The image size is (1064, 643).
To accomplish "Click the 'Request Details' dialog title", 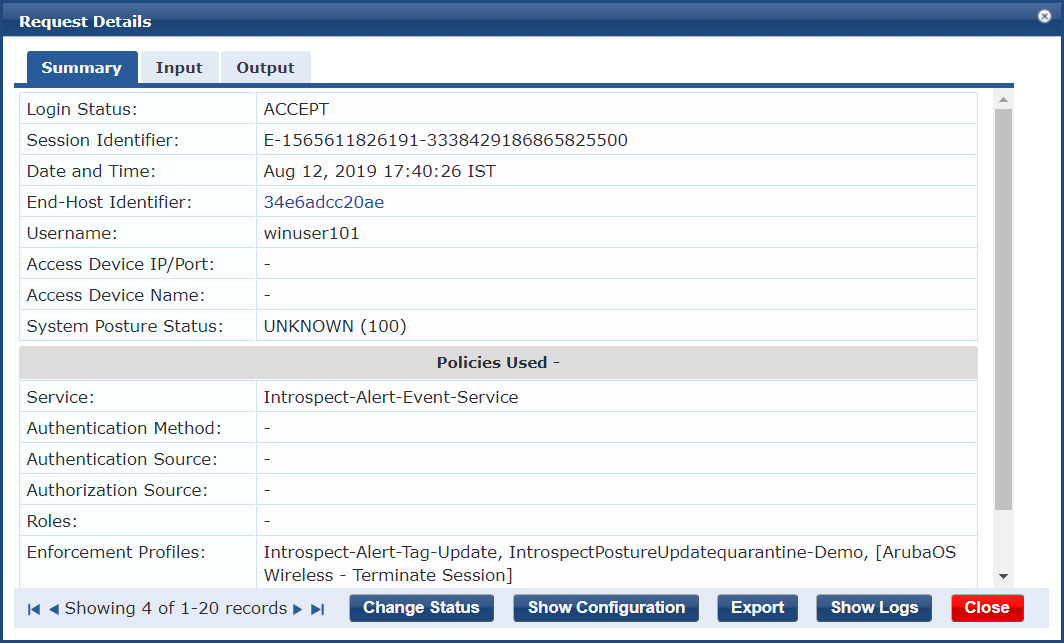I will point(85,22).
